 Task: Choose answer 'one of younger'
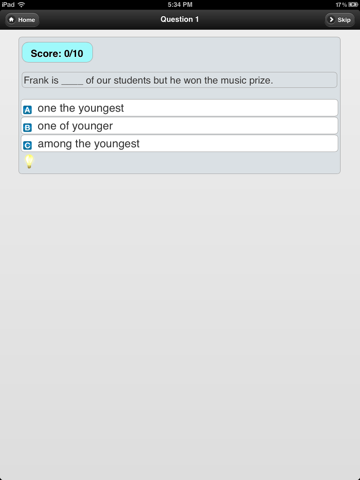pyautogui.click(x=180, y=126)
